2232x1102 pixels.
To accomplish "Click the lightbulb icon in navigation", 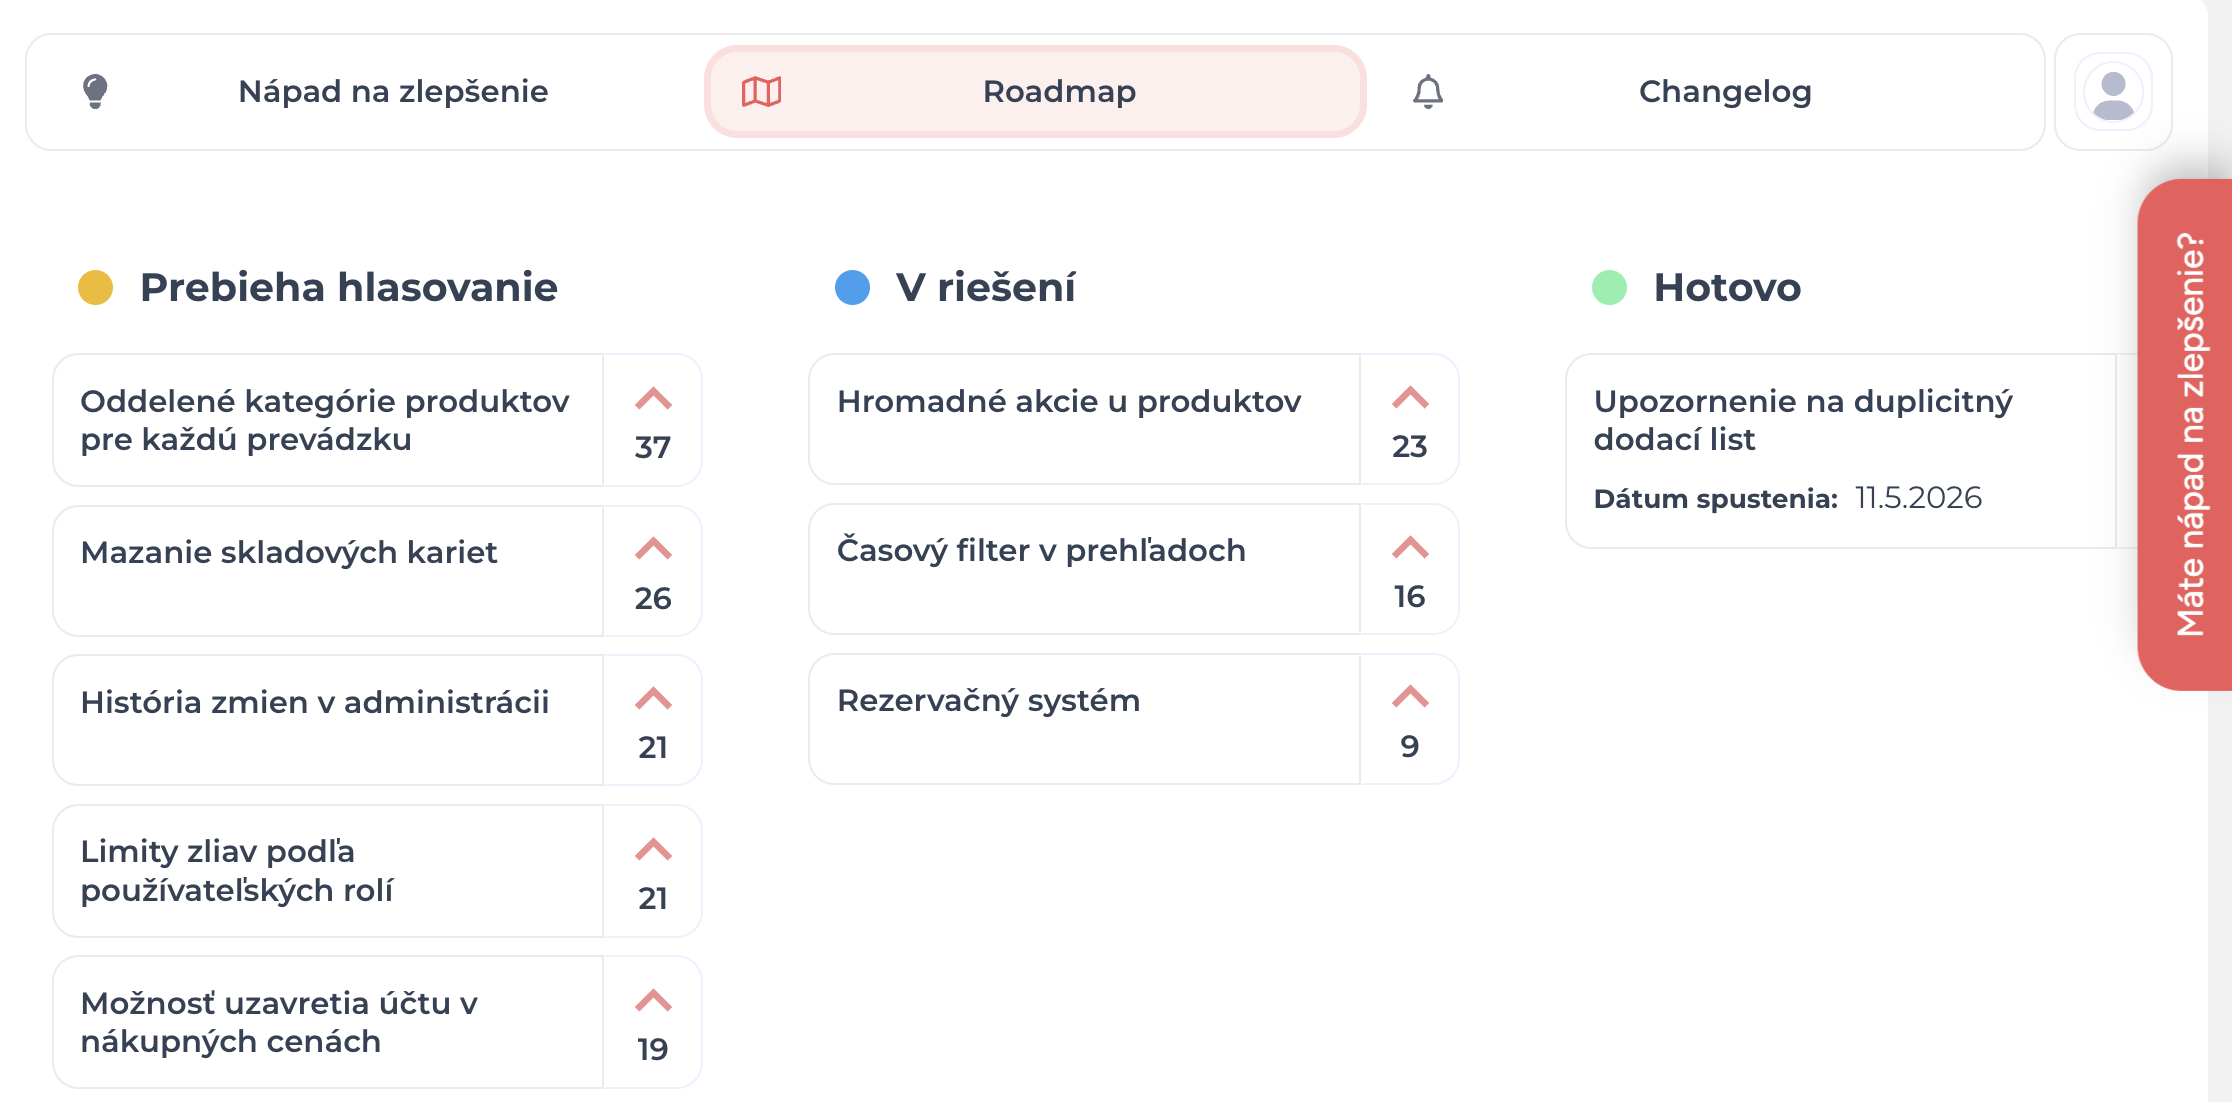I will 95,91.
